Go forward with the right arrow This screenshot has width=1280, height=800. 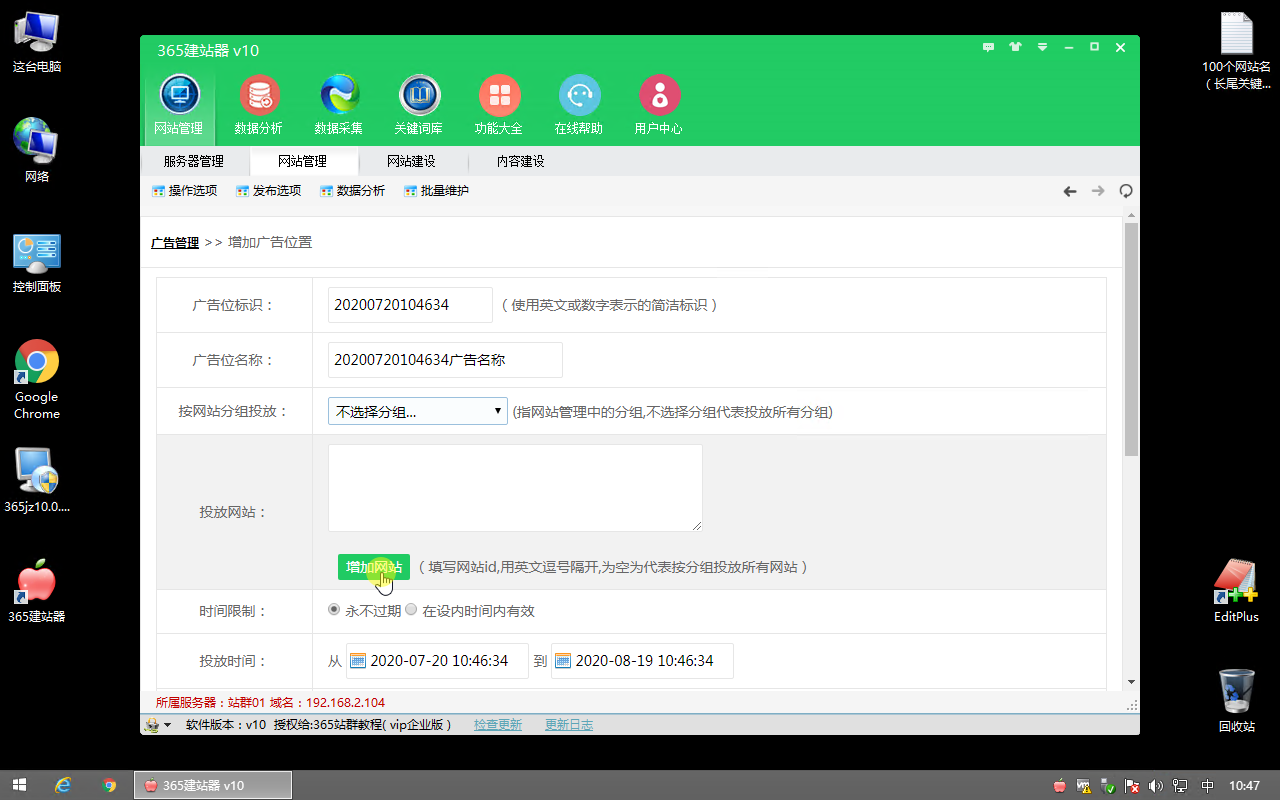[x=1098, y=191]
